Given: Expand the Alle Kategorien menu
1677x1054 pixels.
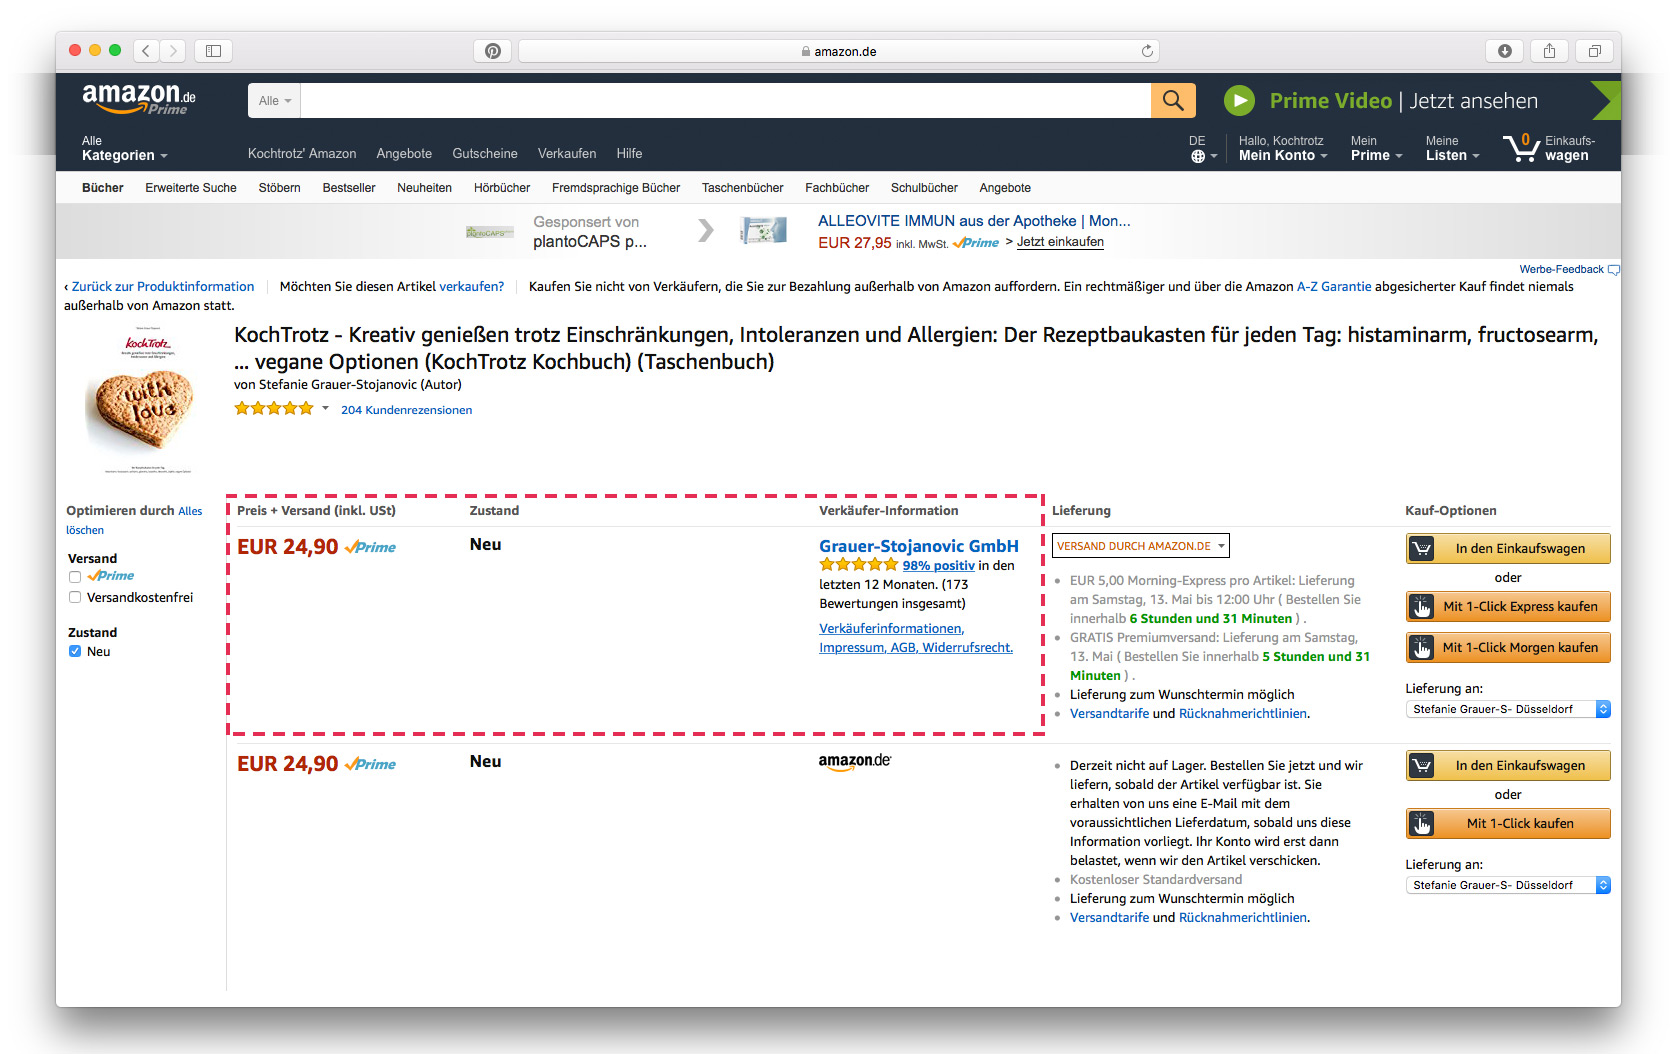Looking at the screenshot, I should (124, 148).
